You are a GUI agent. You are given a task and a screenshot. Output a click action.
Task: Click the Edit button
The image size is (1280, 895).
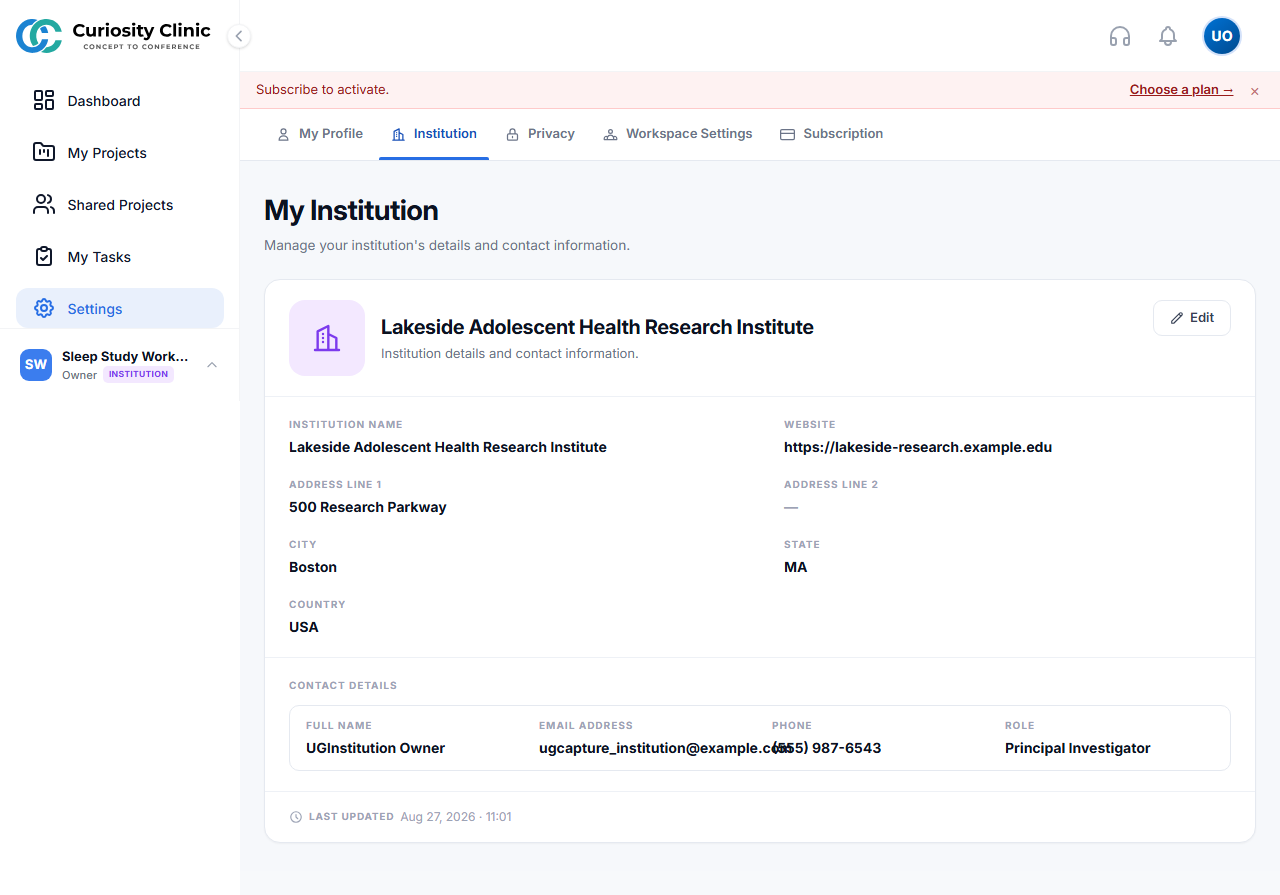[1192, 318]
